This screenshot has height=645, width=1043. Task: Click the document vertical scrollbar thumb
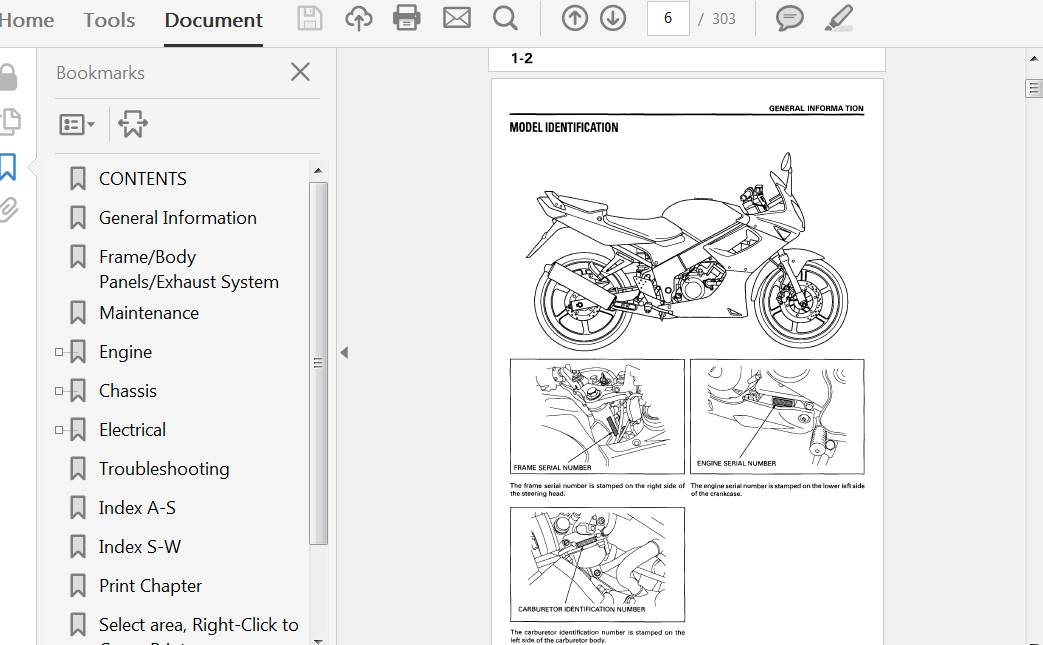coord(1034,88)
